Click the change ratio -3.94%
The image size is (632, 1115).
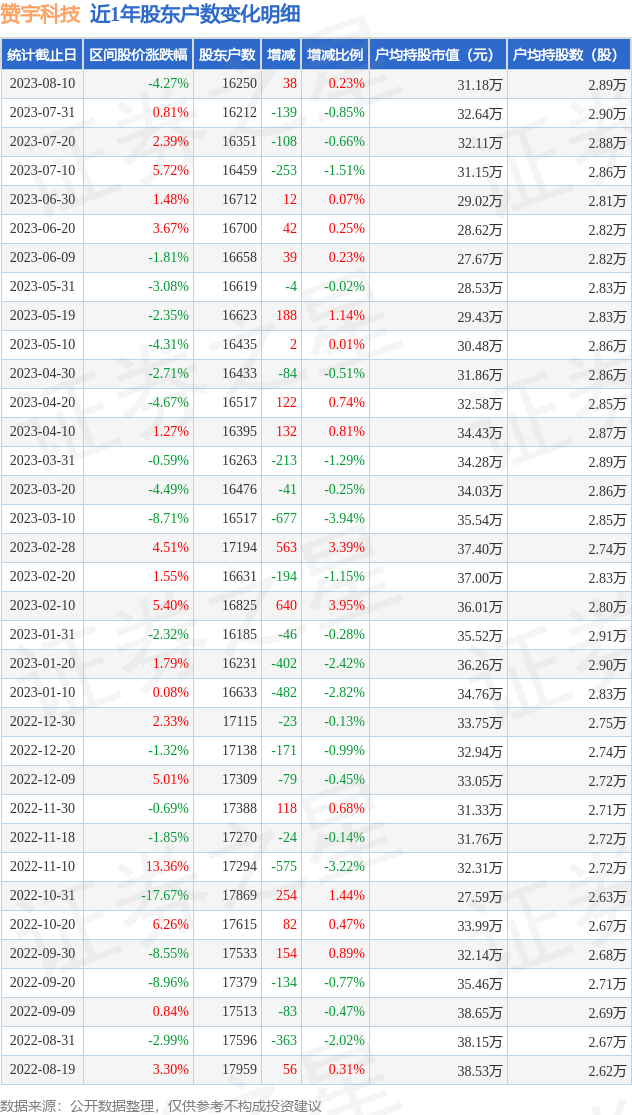pos(345,518)
